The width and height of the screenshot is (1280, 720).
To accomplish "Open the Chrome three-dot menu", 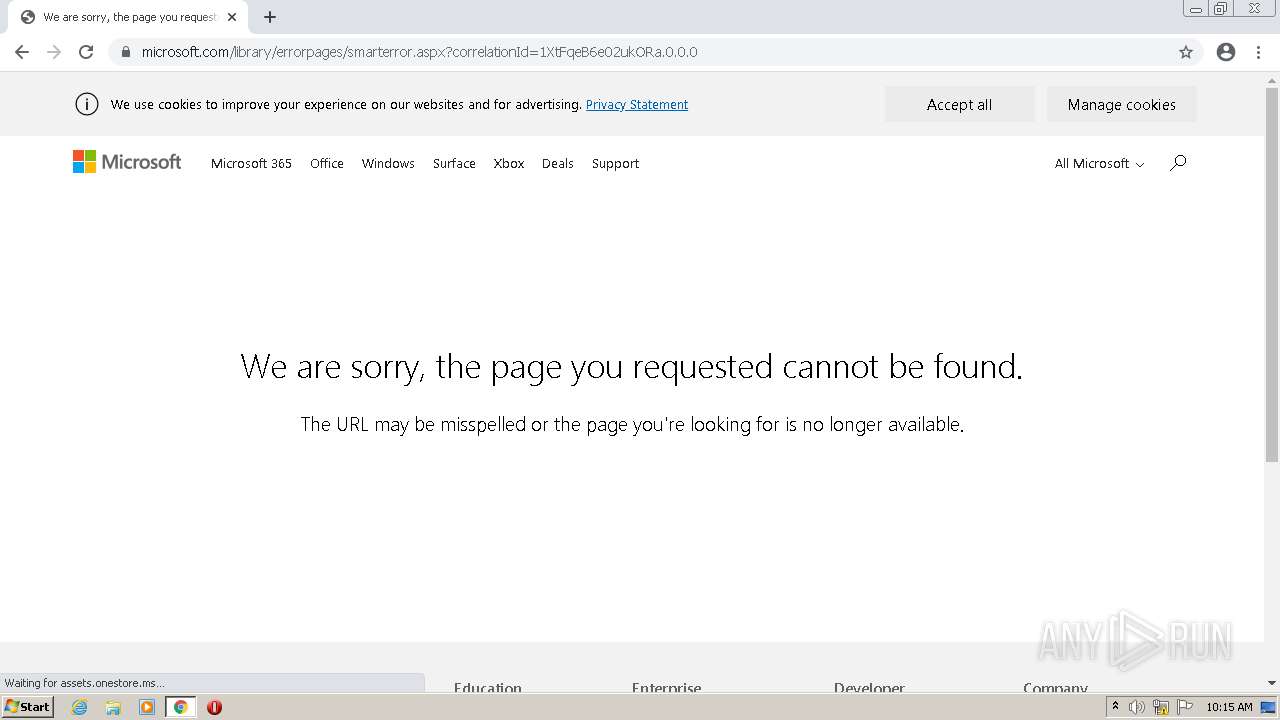I will click(x=1259, y=52).
